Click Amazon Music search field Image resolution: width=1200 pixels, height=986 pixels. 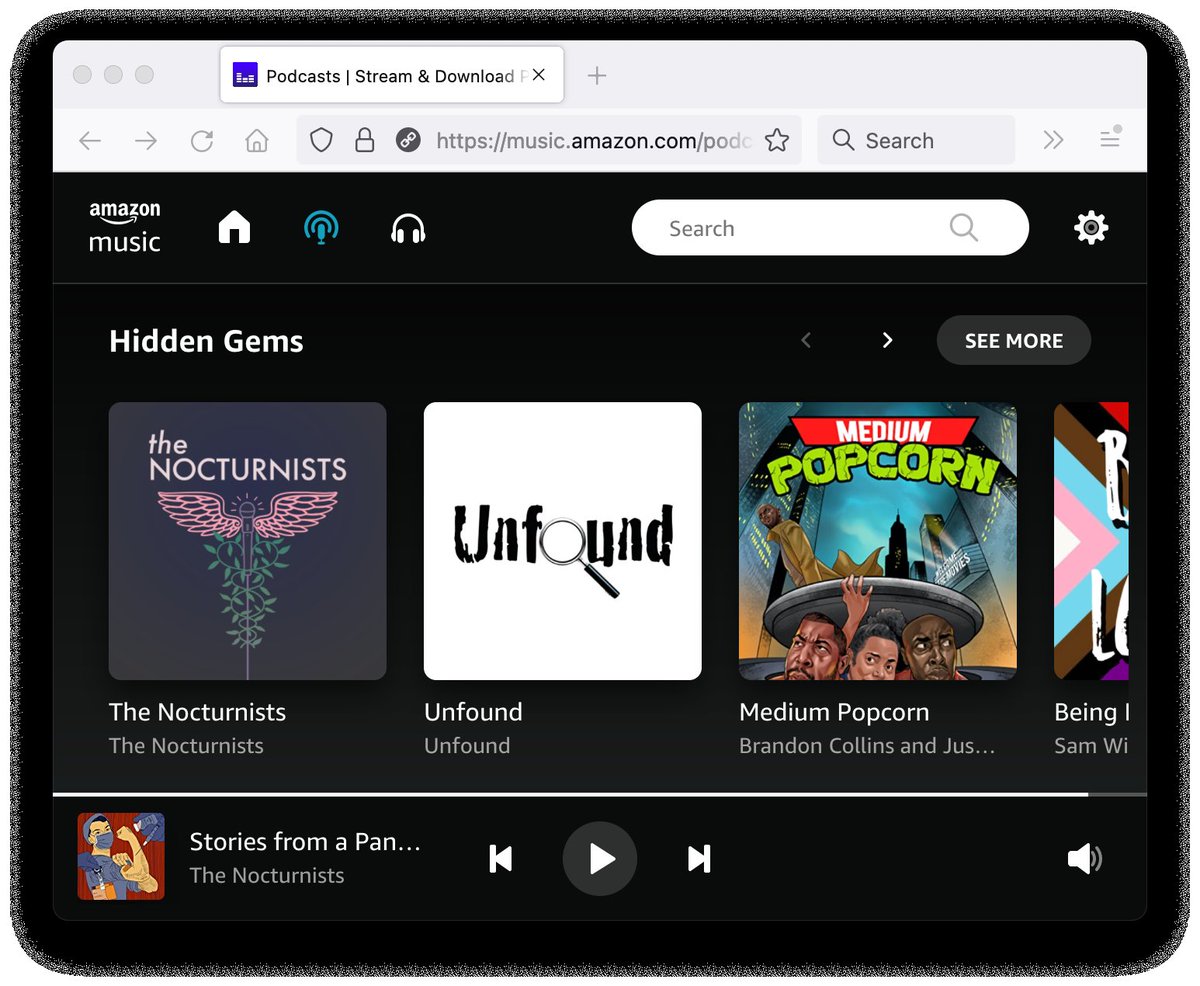830,228
